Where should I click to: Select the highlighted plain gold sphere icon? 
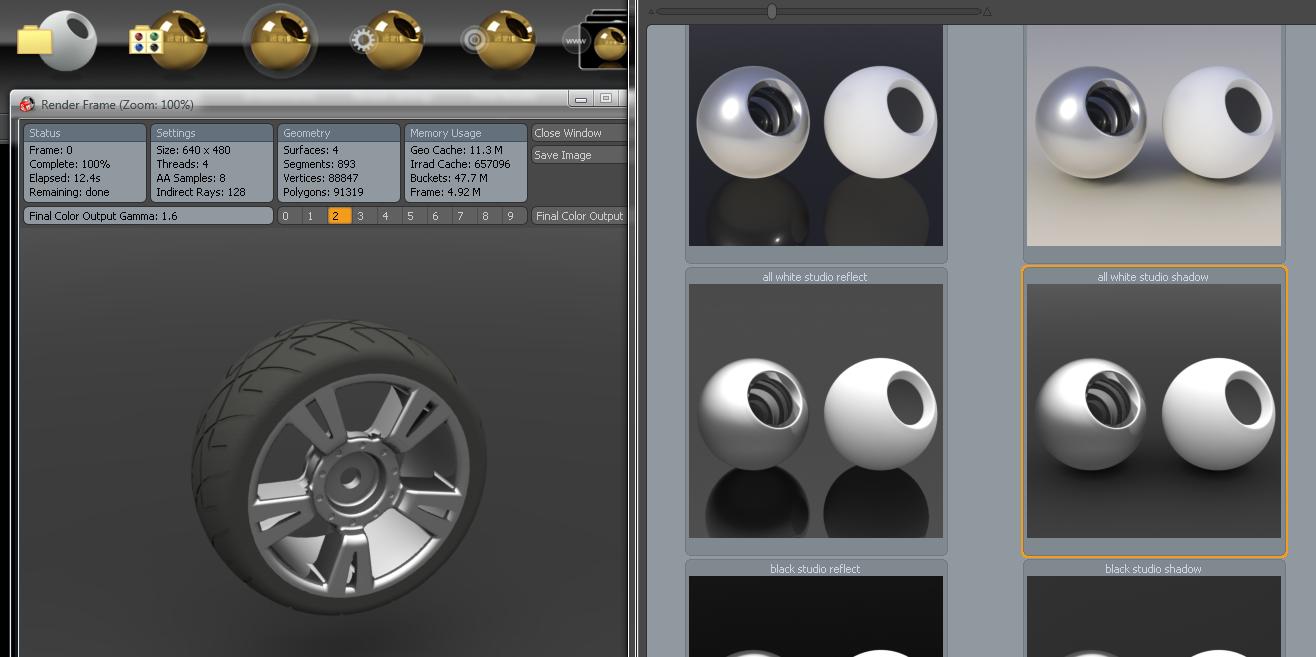click(x=281, y=40)
